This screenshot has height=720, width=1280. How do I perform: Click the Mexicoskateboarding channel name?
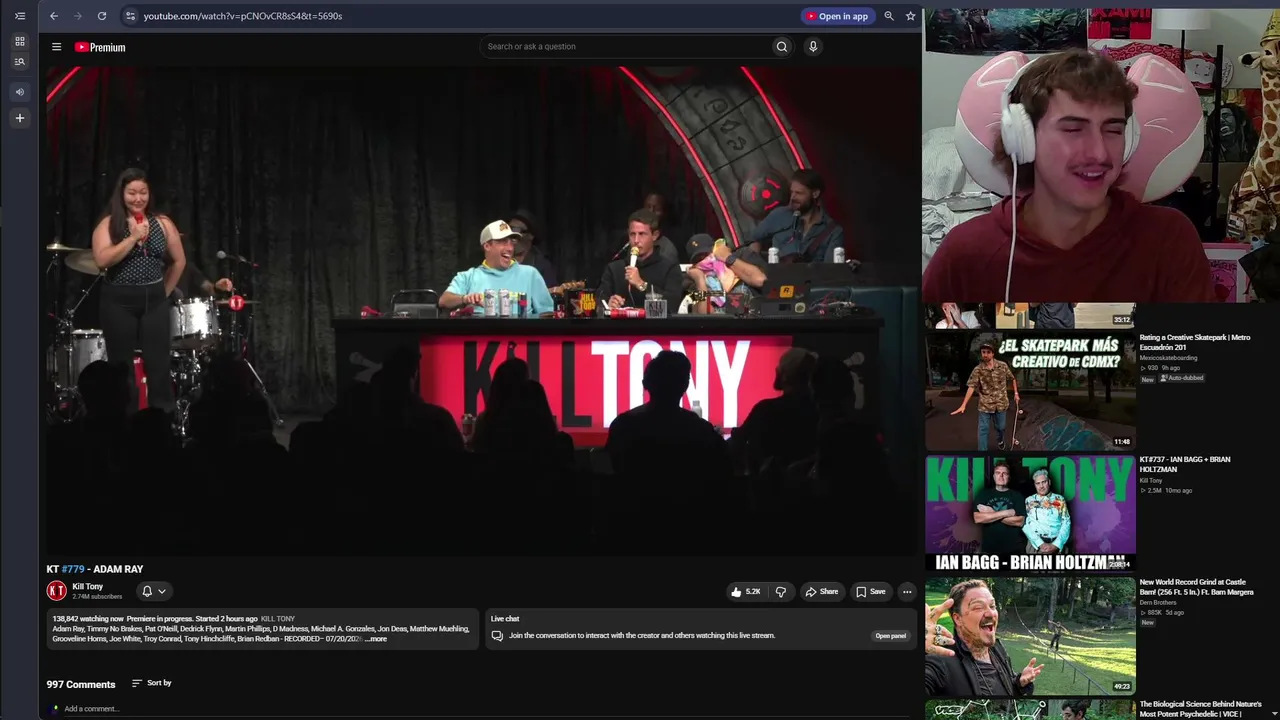point(1169,358)
